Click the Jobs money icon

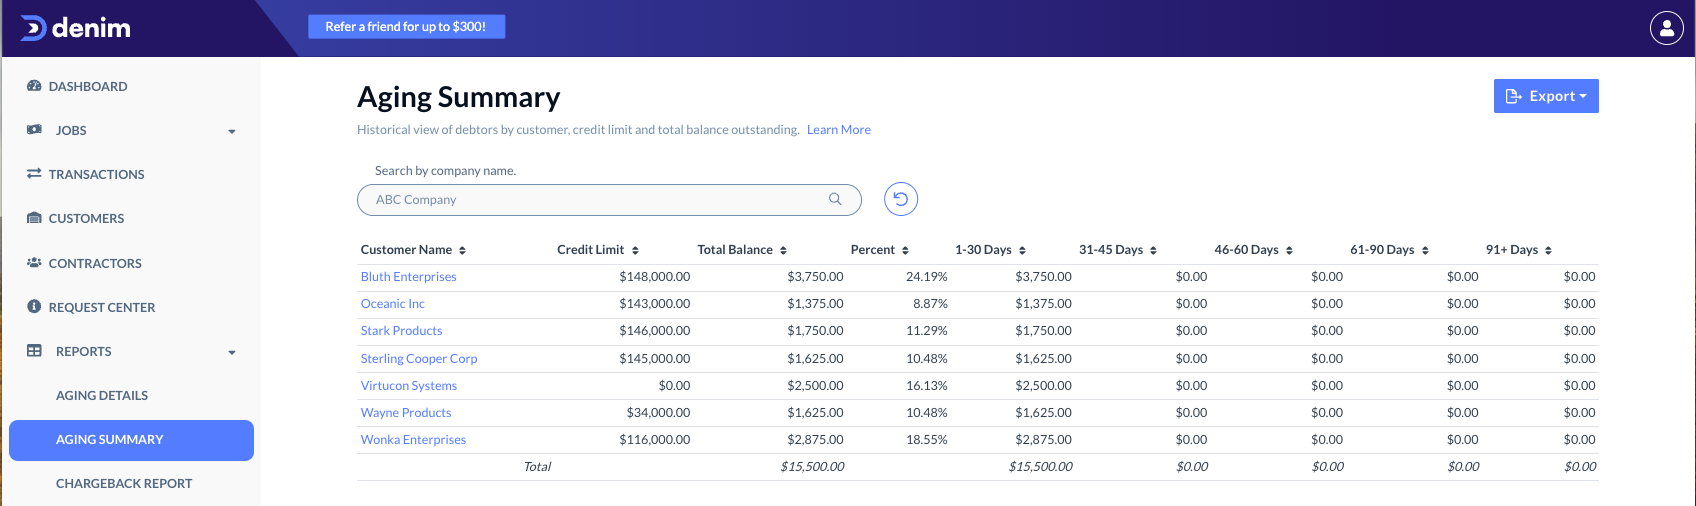[34, 130]
